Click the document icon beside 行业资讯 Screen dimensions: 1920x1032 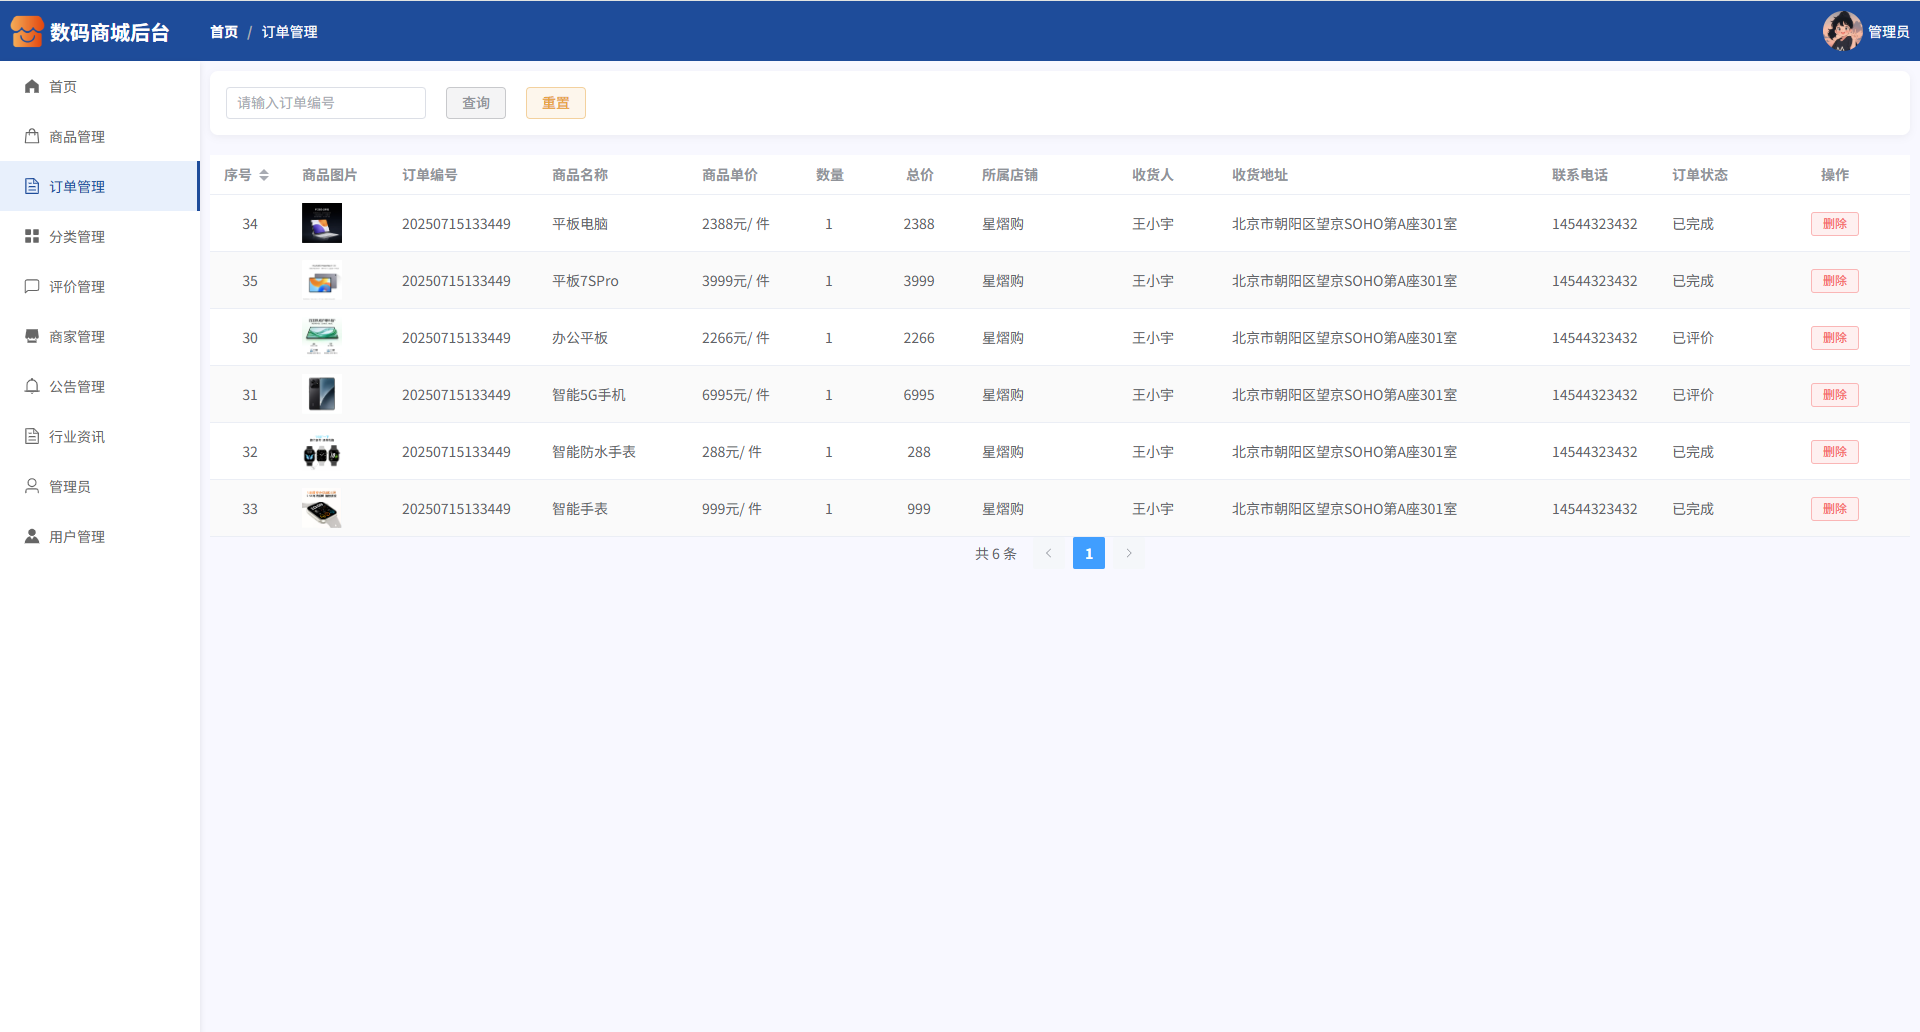[x=32, y=437]
